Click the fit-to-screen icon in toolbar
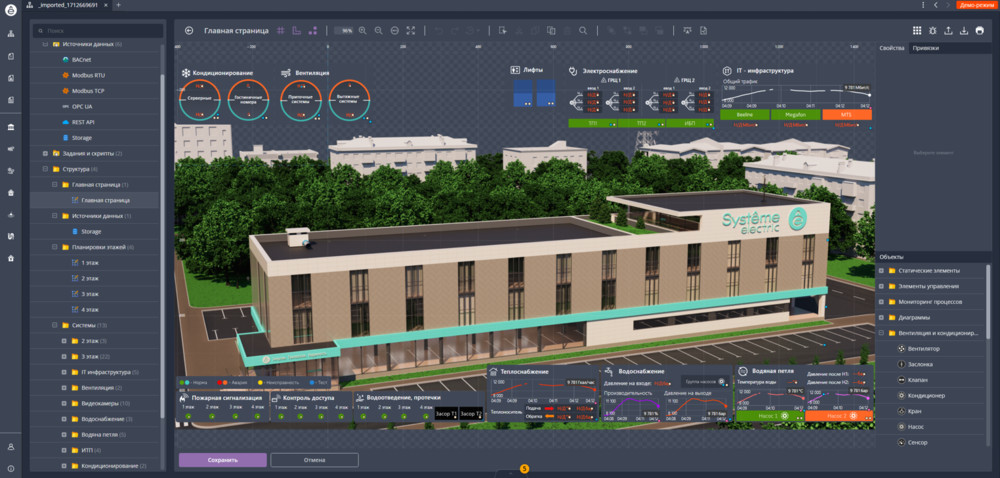The height and width of the screenshot is (478, 1000). [410, 31]
